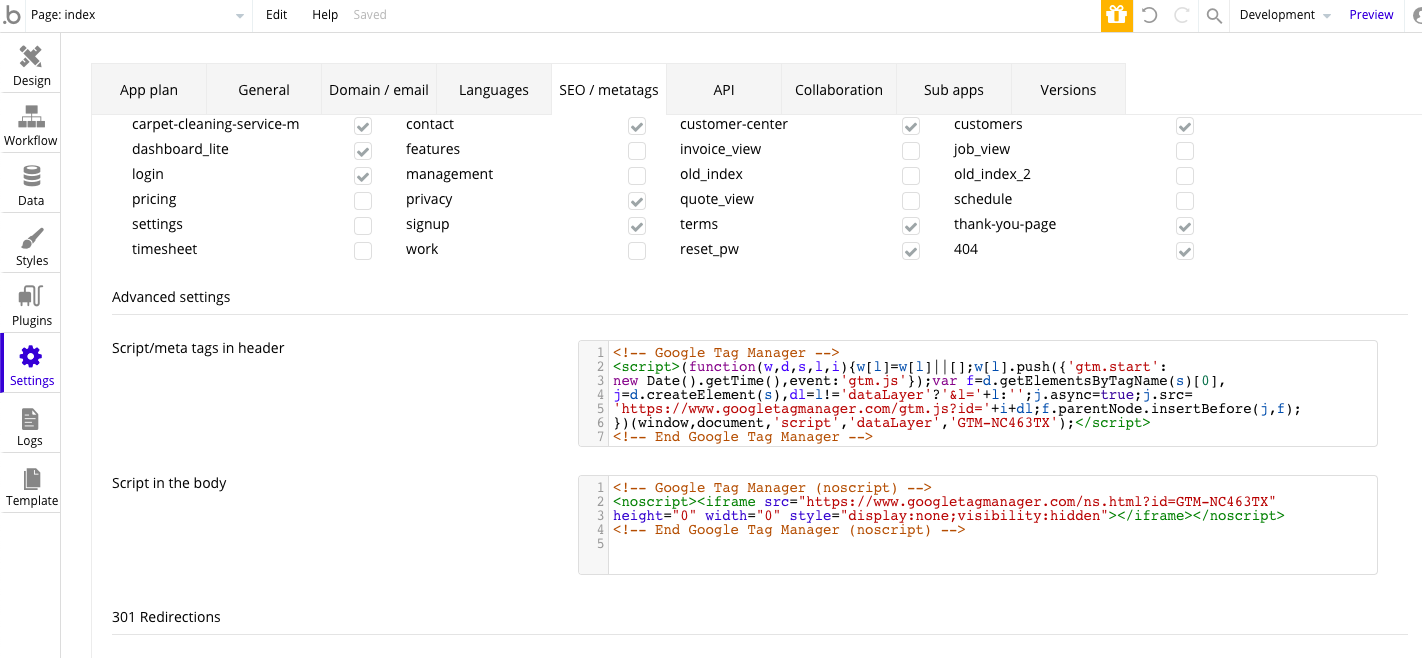Screen dimensions: 1422x658
Task: Open the Plugins section
Action: point(31,305)
